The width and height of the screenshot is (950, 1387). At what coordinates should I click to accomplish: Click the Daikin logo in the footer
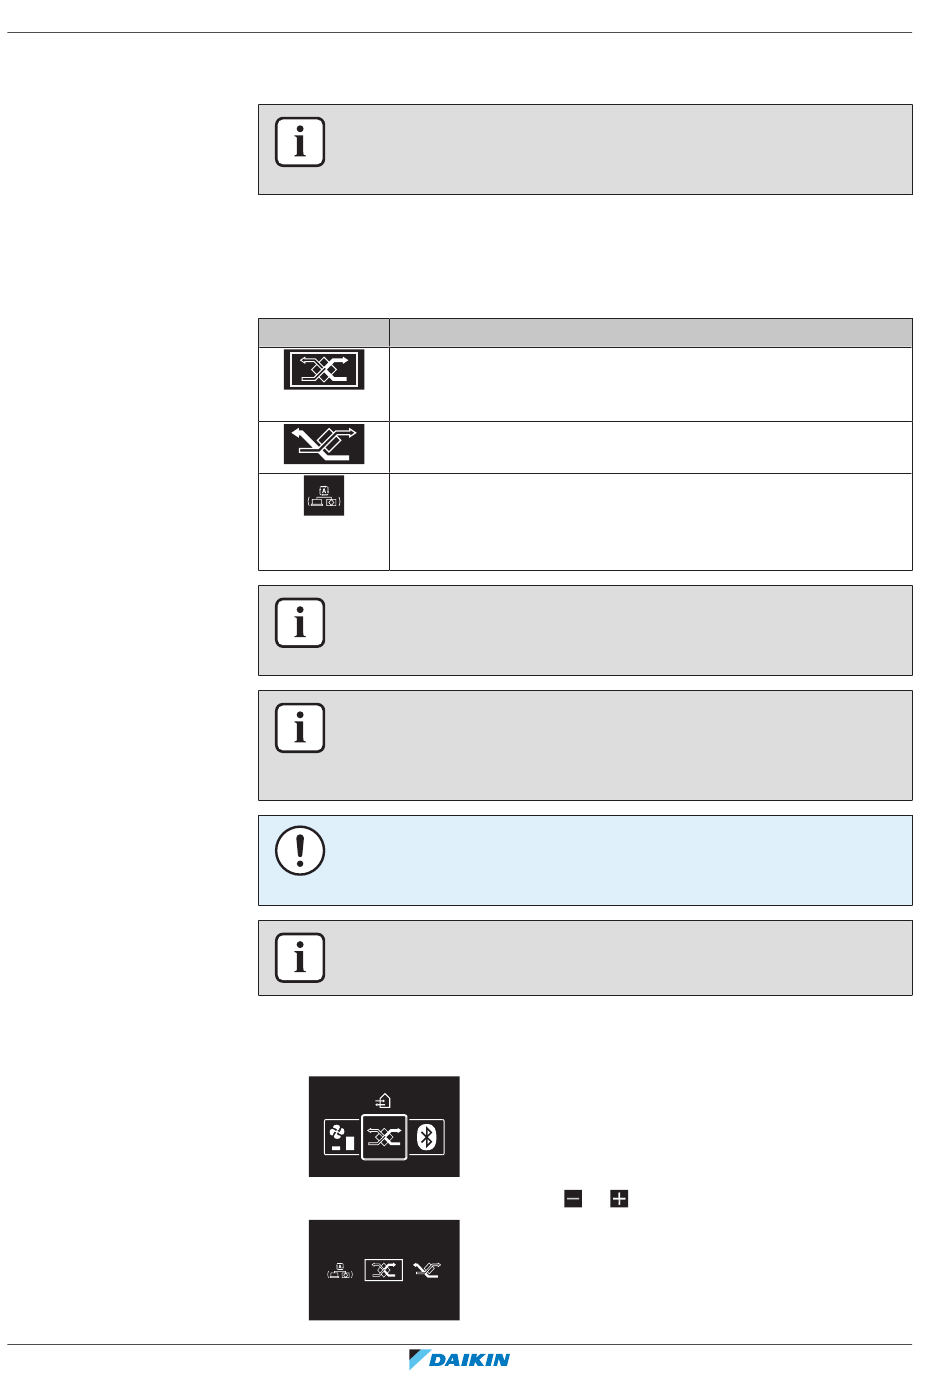460,1359
